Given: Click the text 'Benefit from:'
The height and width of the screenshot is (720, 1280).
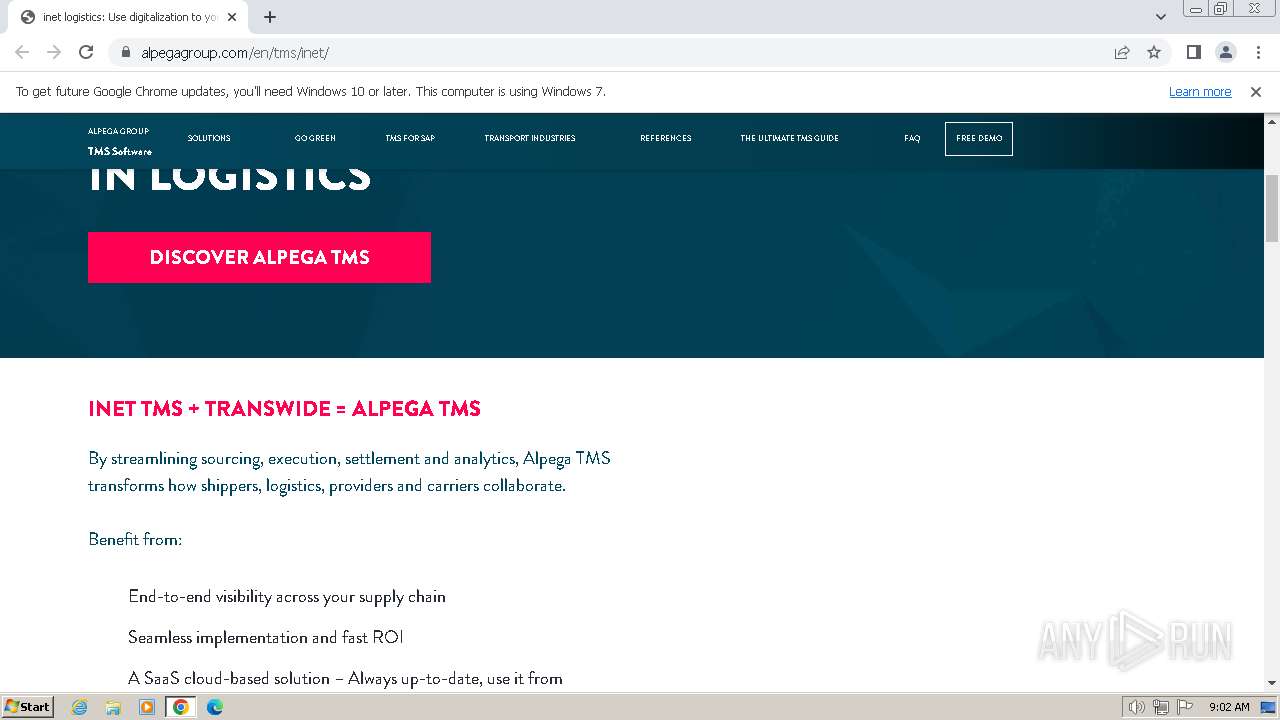Looking at the screenshot, I should [x=135, y=539].
